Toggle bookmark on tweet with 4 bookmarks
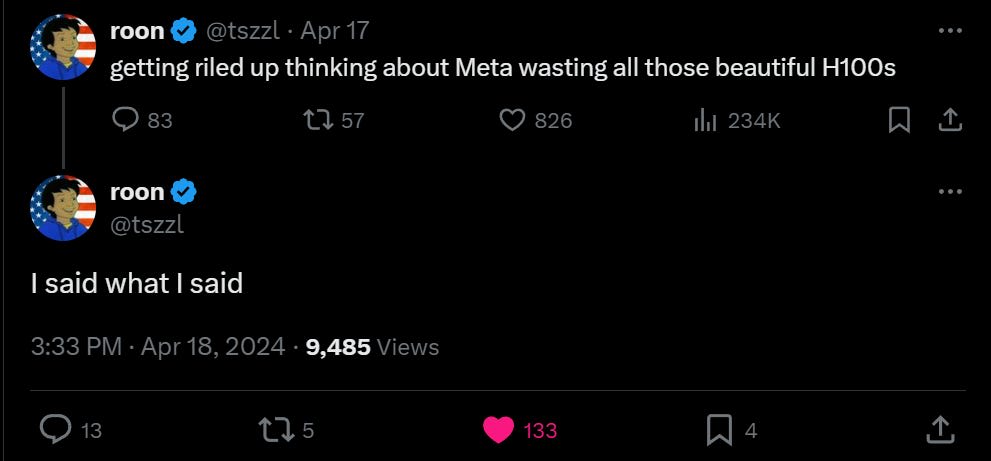The width and height of the screenshot is (991, 461). (719, 430)
